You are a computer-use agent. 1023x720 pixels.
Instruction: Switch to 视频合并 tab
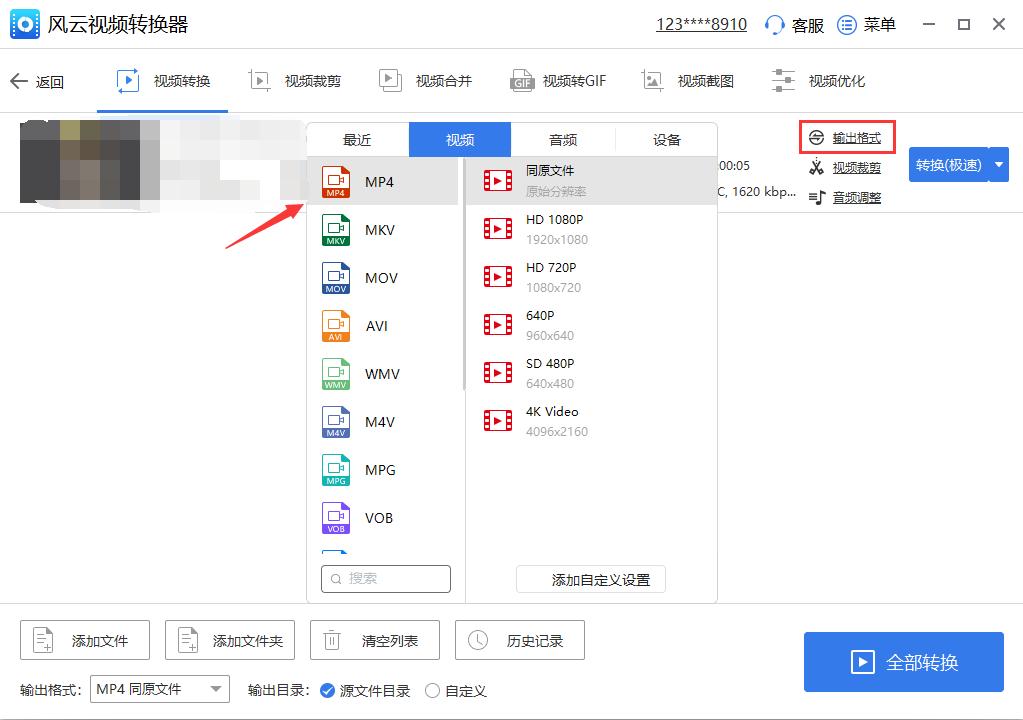(x=425, y=81)
